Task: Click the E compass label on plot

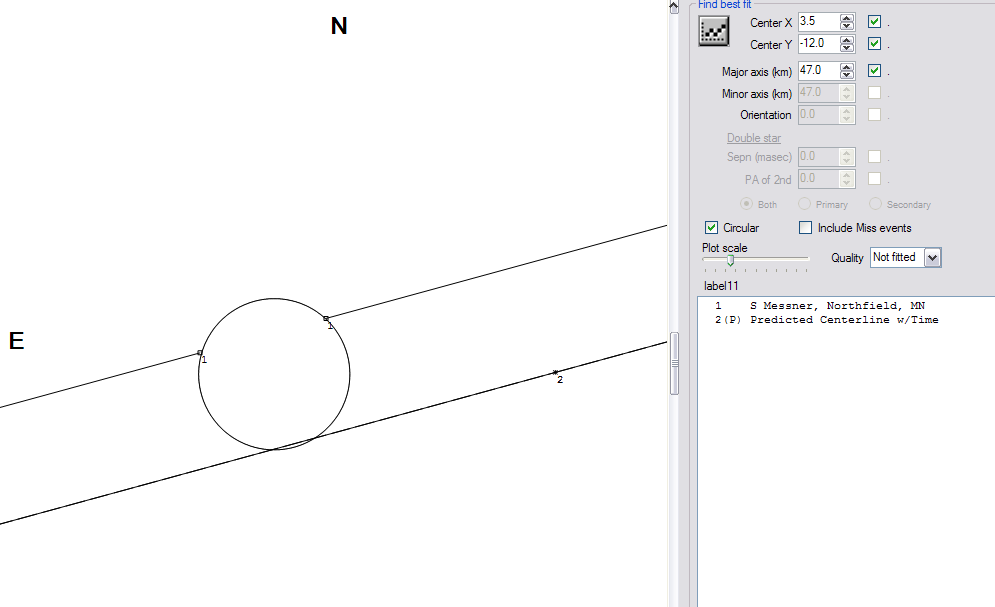Action: [16, 341]
